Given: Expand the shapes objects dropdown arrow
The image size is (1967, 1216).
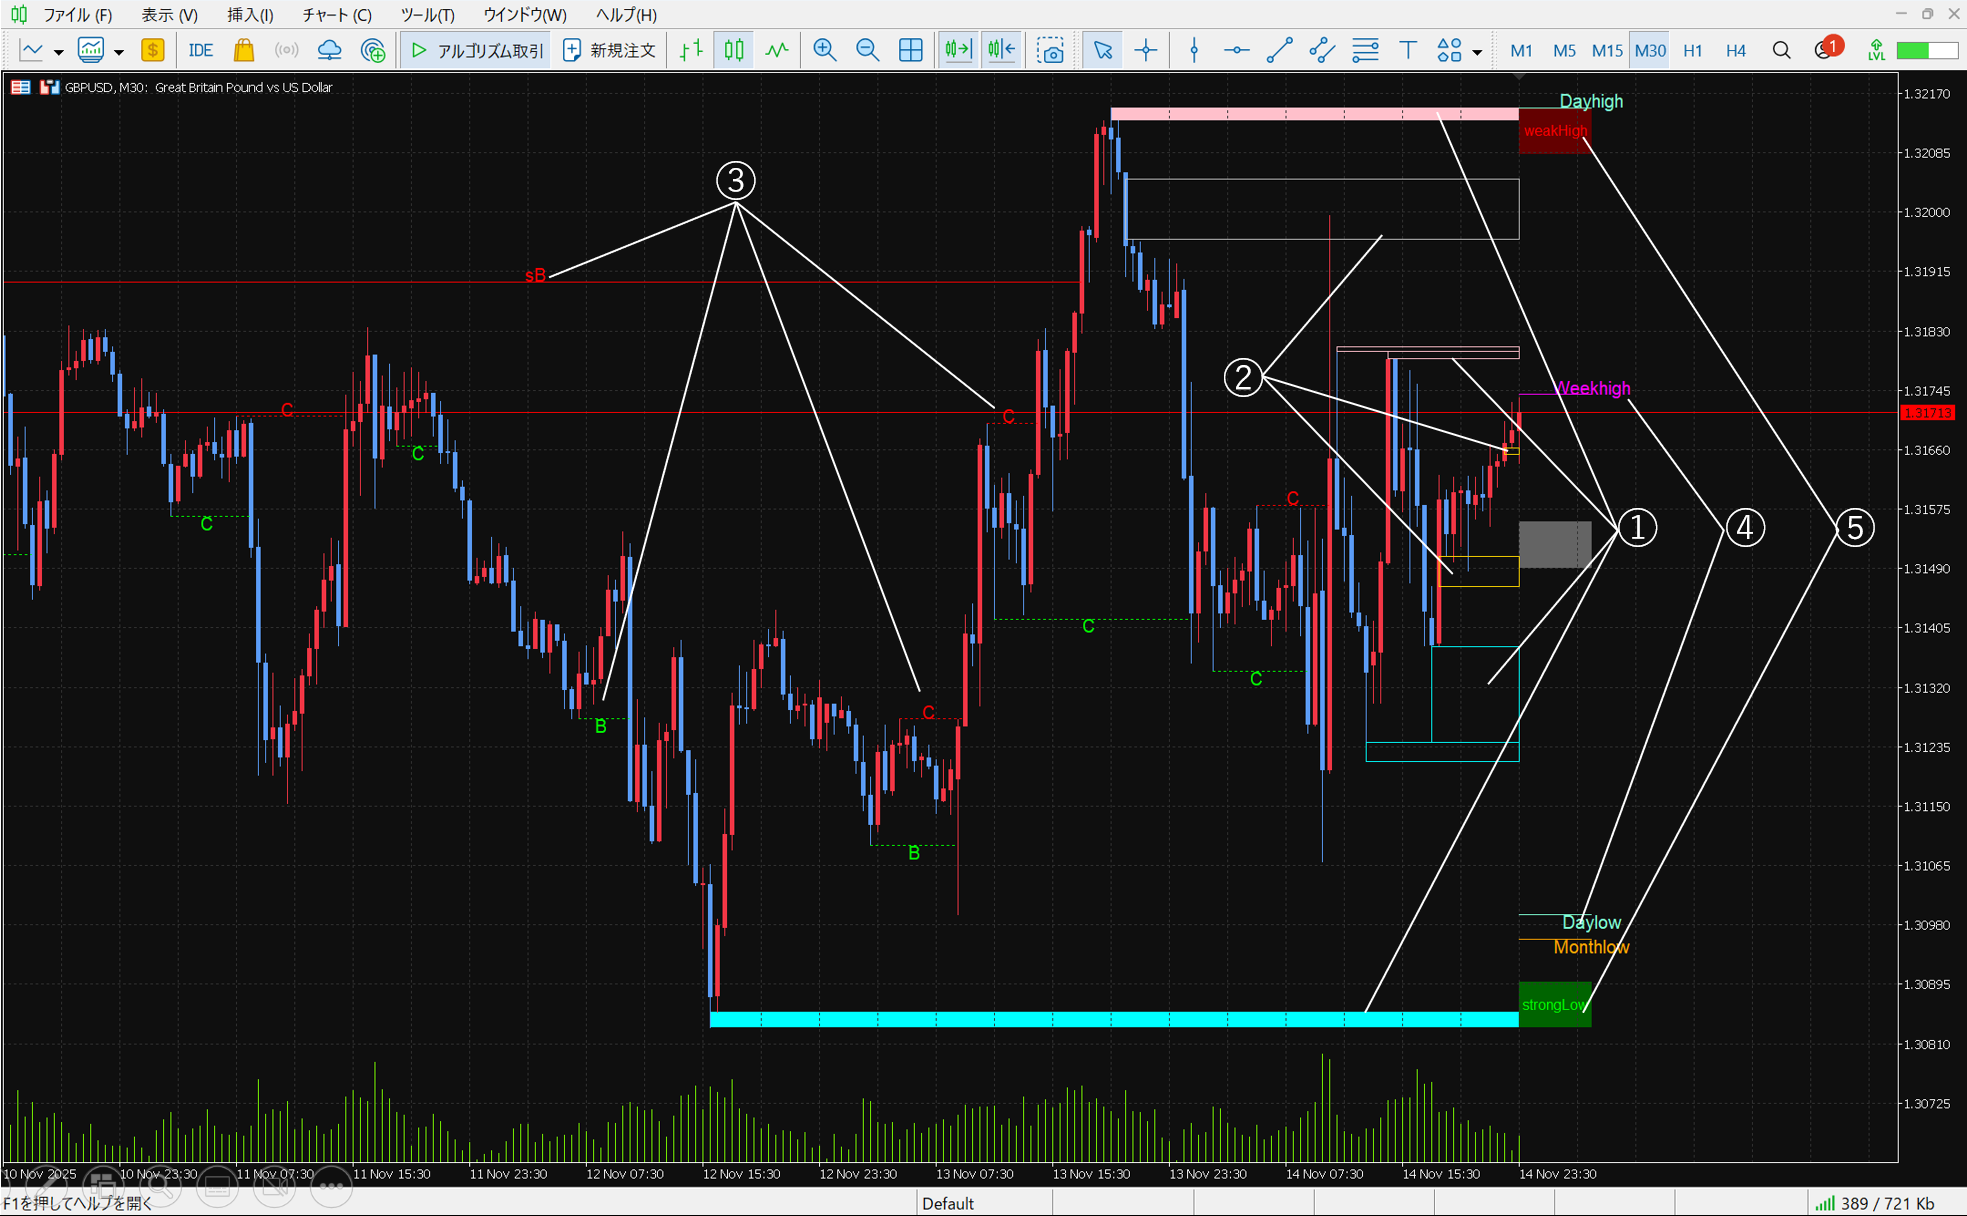Looking at the screenshot, I should tap(1477, 52).
